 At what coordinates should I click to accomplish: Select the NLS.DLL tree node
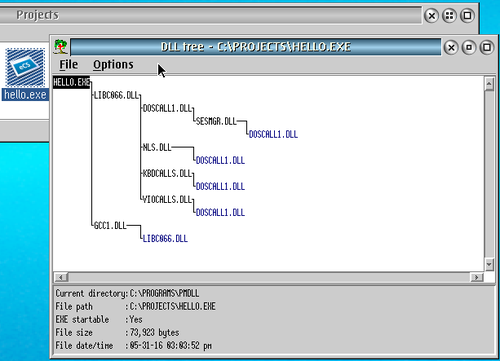(x=157, y=147)
